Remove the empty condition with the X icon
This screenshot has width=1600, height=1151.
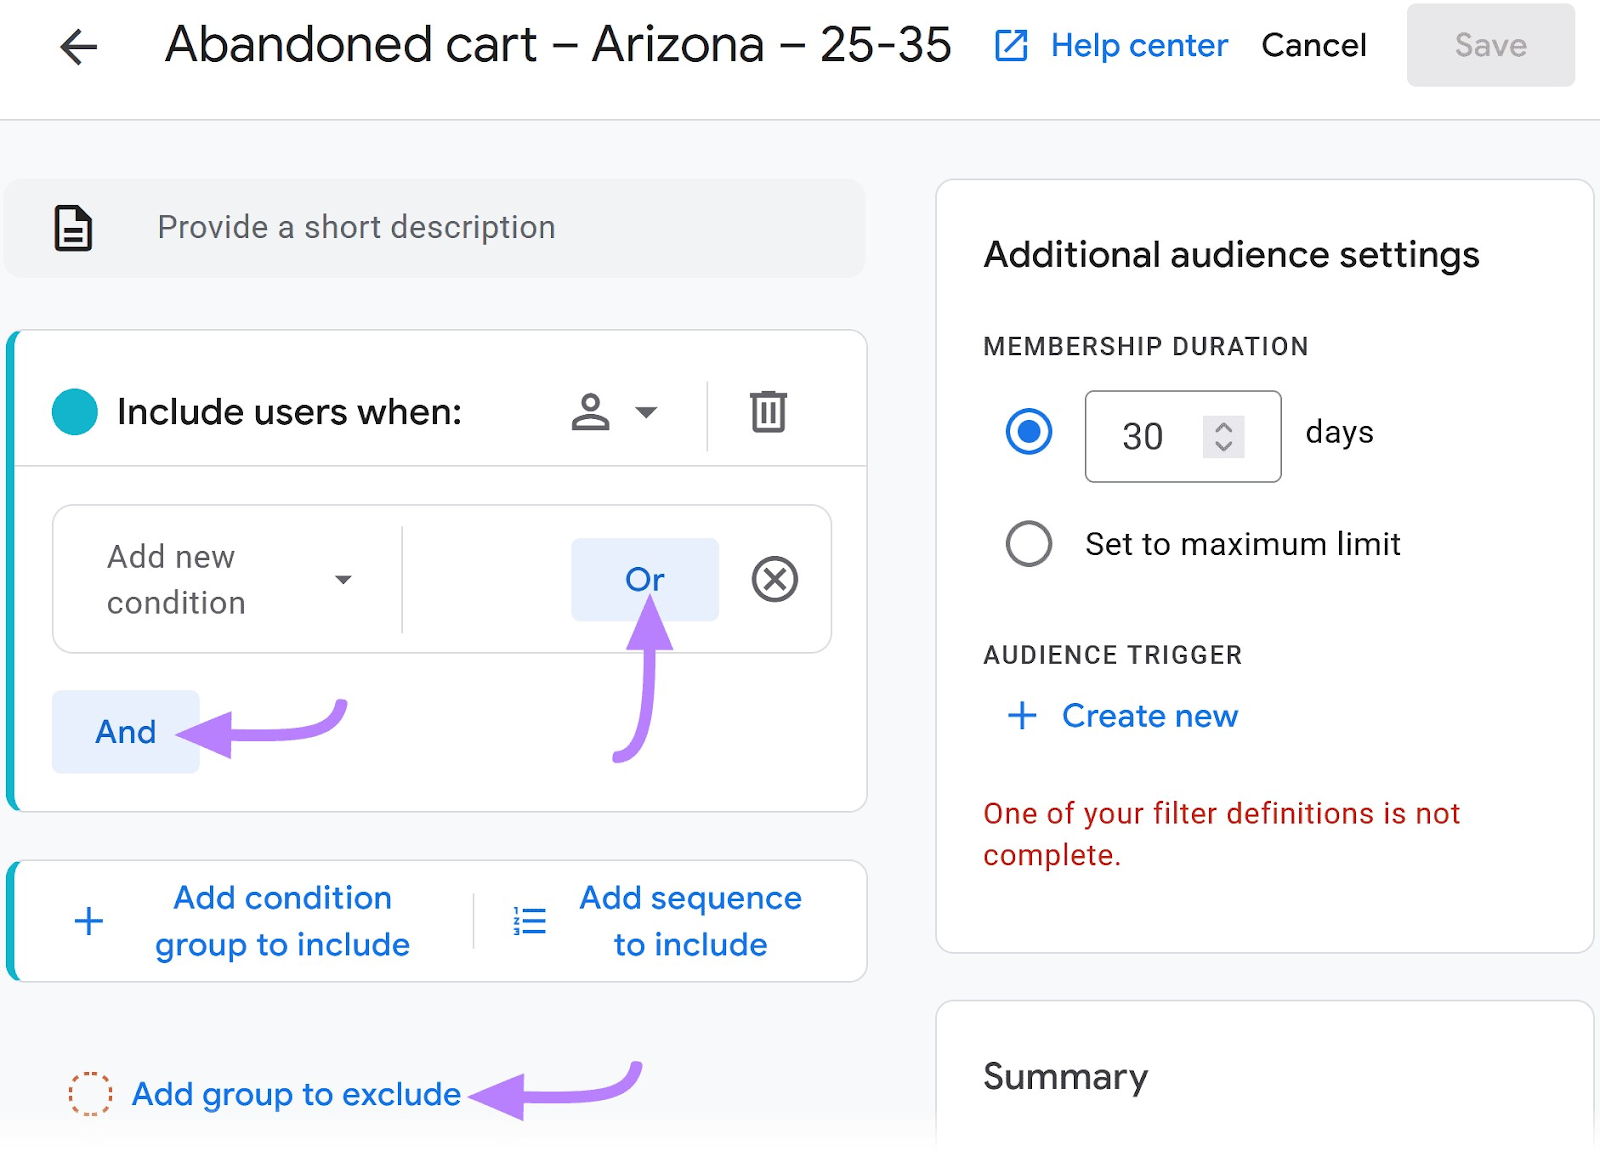pyautogui.click(x=776, y=579)
